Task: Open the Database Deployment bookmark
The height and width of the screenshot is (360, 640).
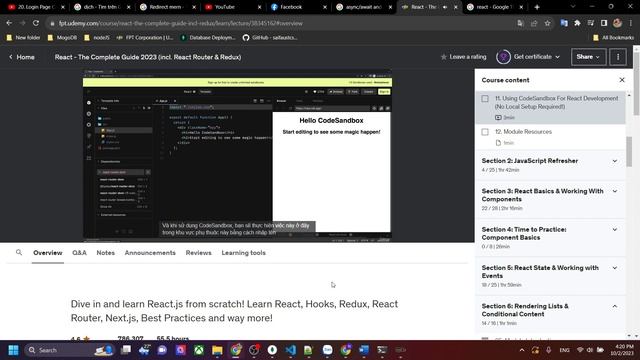Action: click(x=208, y=38)
